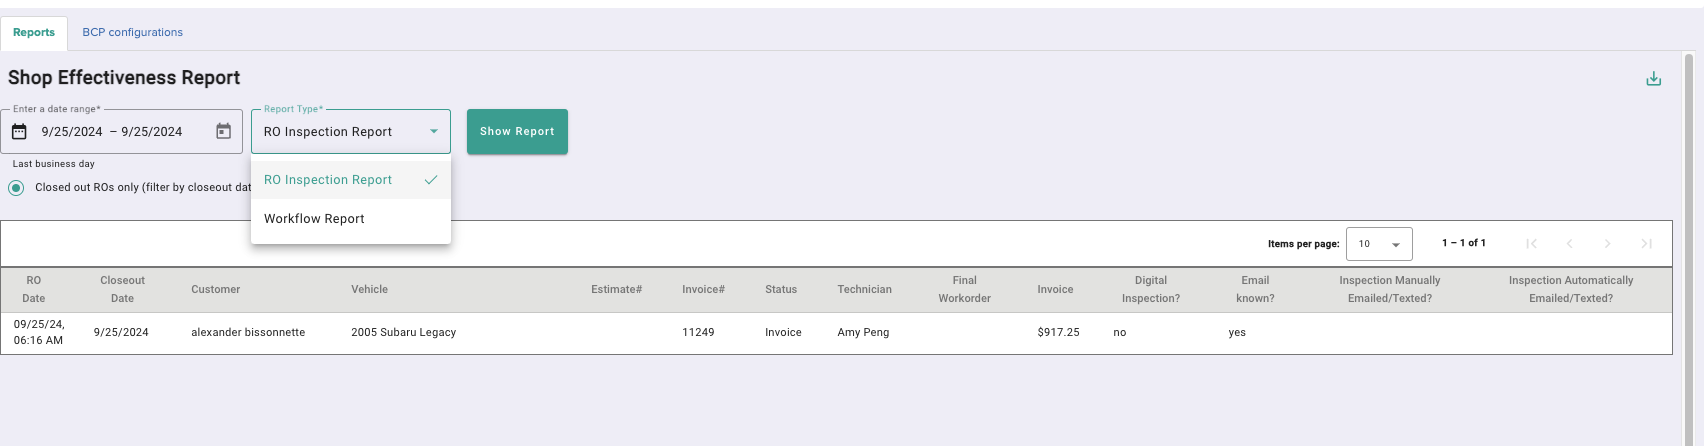The height and width of the screenshot is (446, 1704).
Task: Go to previous page of results
Action: [x=1569, y=243]
